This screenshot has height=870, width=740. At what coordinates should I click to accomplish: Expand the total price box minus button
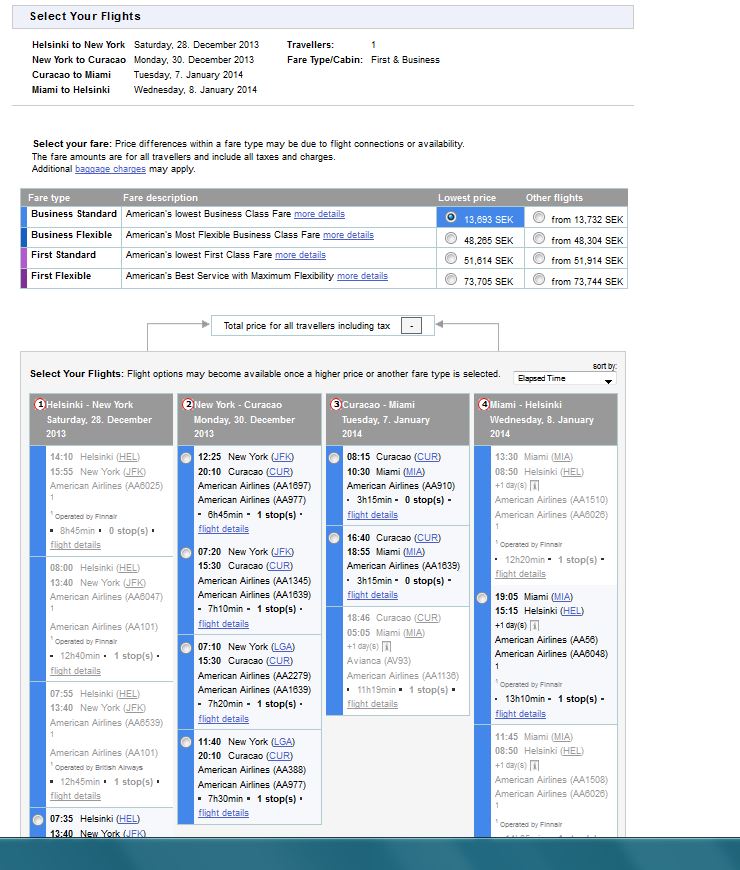click(410, 326)
